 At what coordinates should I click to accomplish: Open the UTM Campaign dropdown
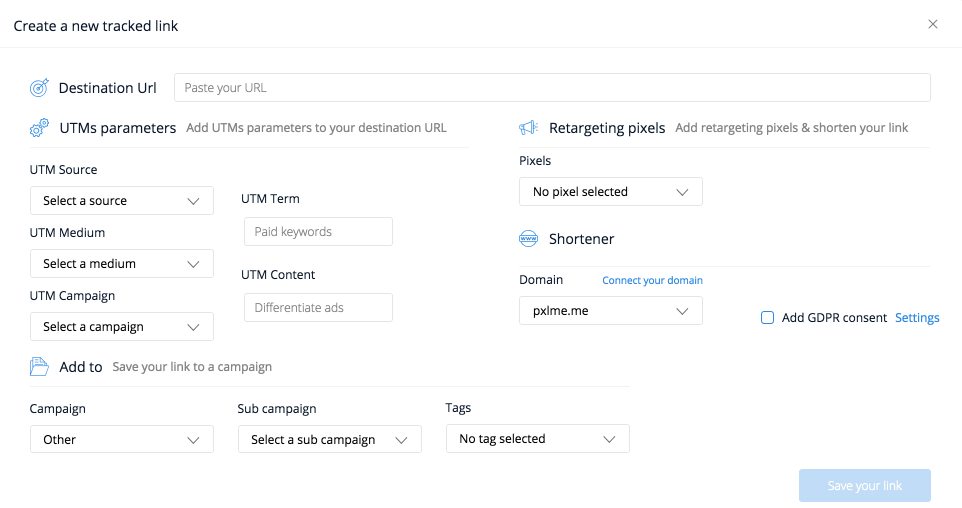122,327
